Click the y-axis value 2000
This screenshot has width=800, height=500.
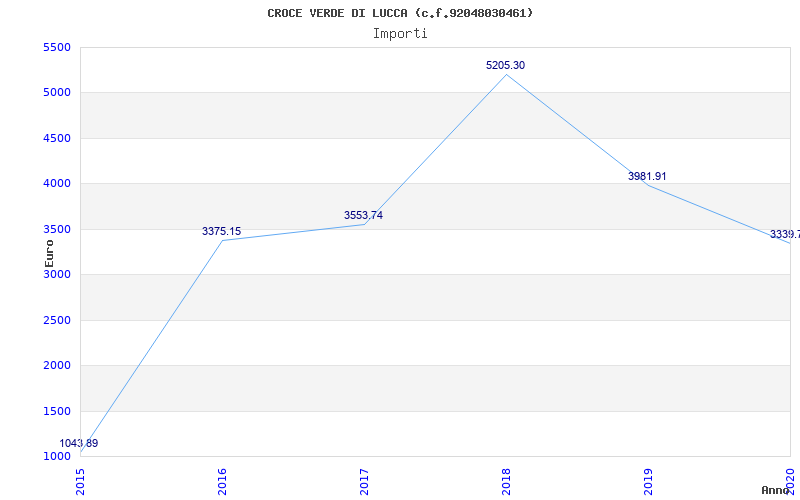coord(57,365)
